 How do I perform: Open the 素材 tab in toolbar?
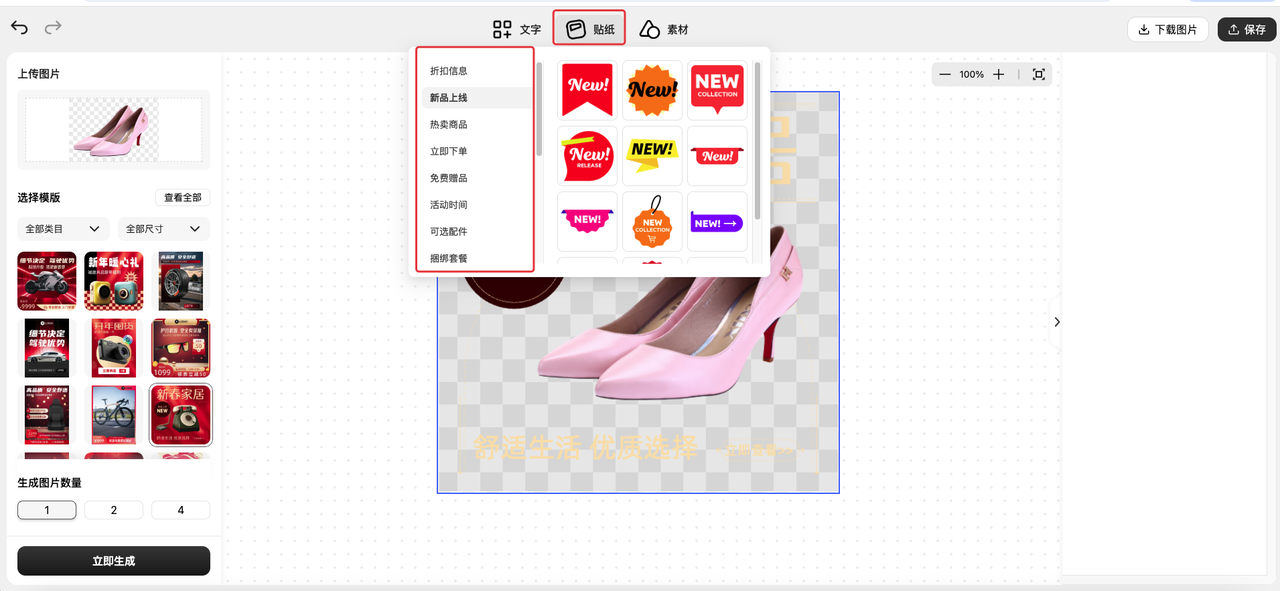[664, 29]
